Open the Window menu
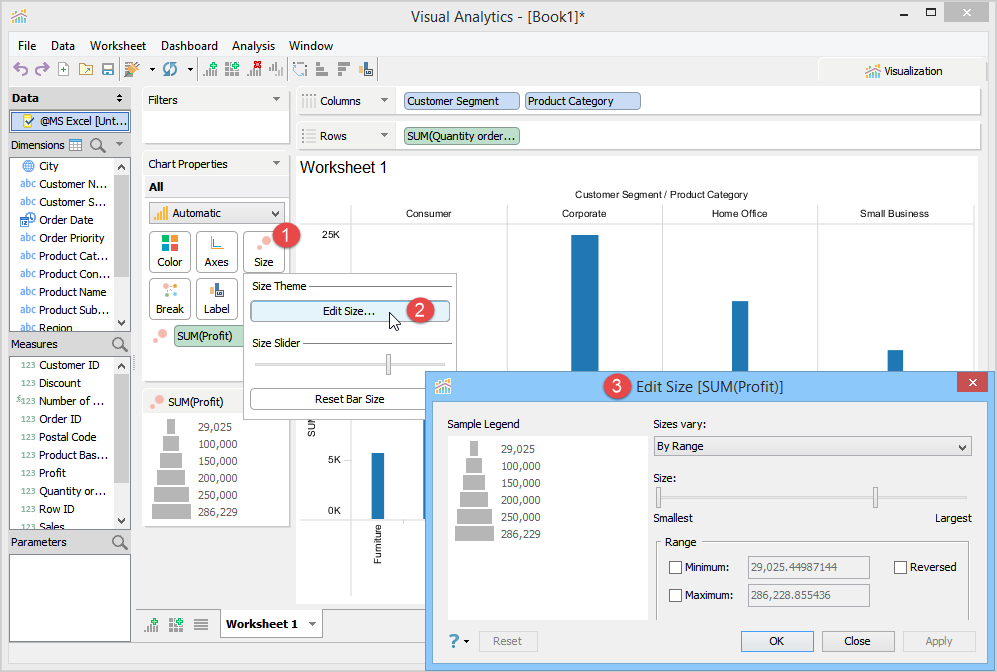The height and width of the screenshot is (672, 997). [x=310, y=46]
